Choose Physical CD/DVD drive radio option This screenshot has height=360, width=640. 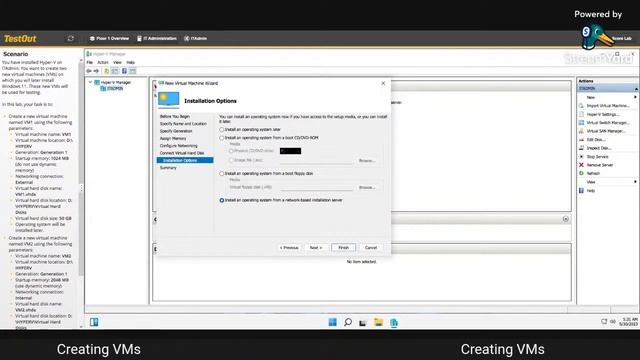252,151
